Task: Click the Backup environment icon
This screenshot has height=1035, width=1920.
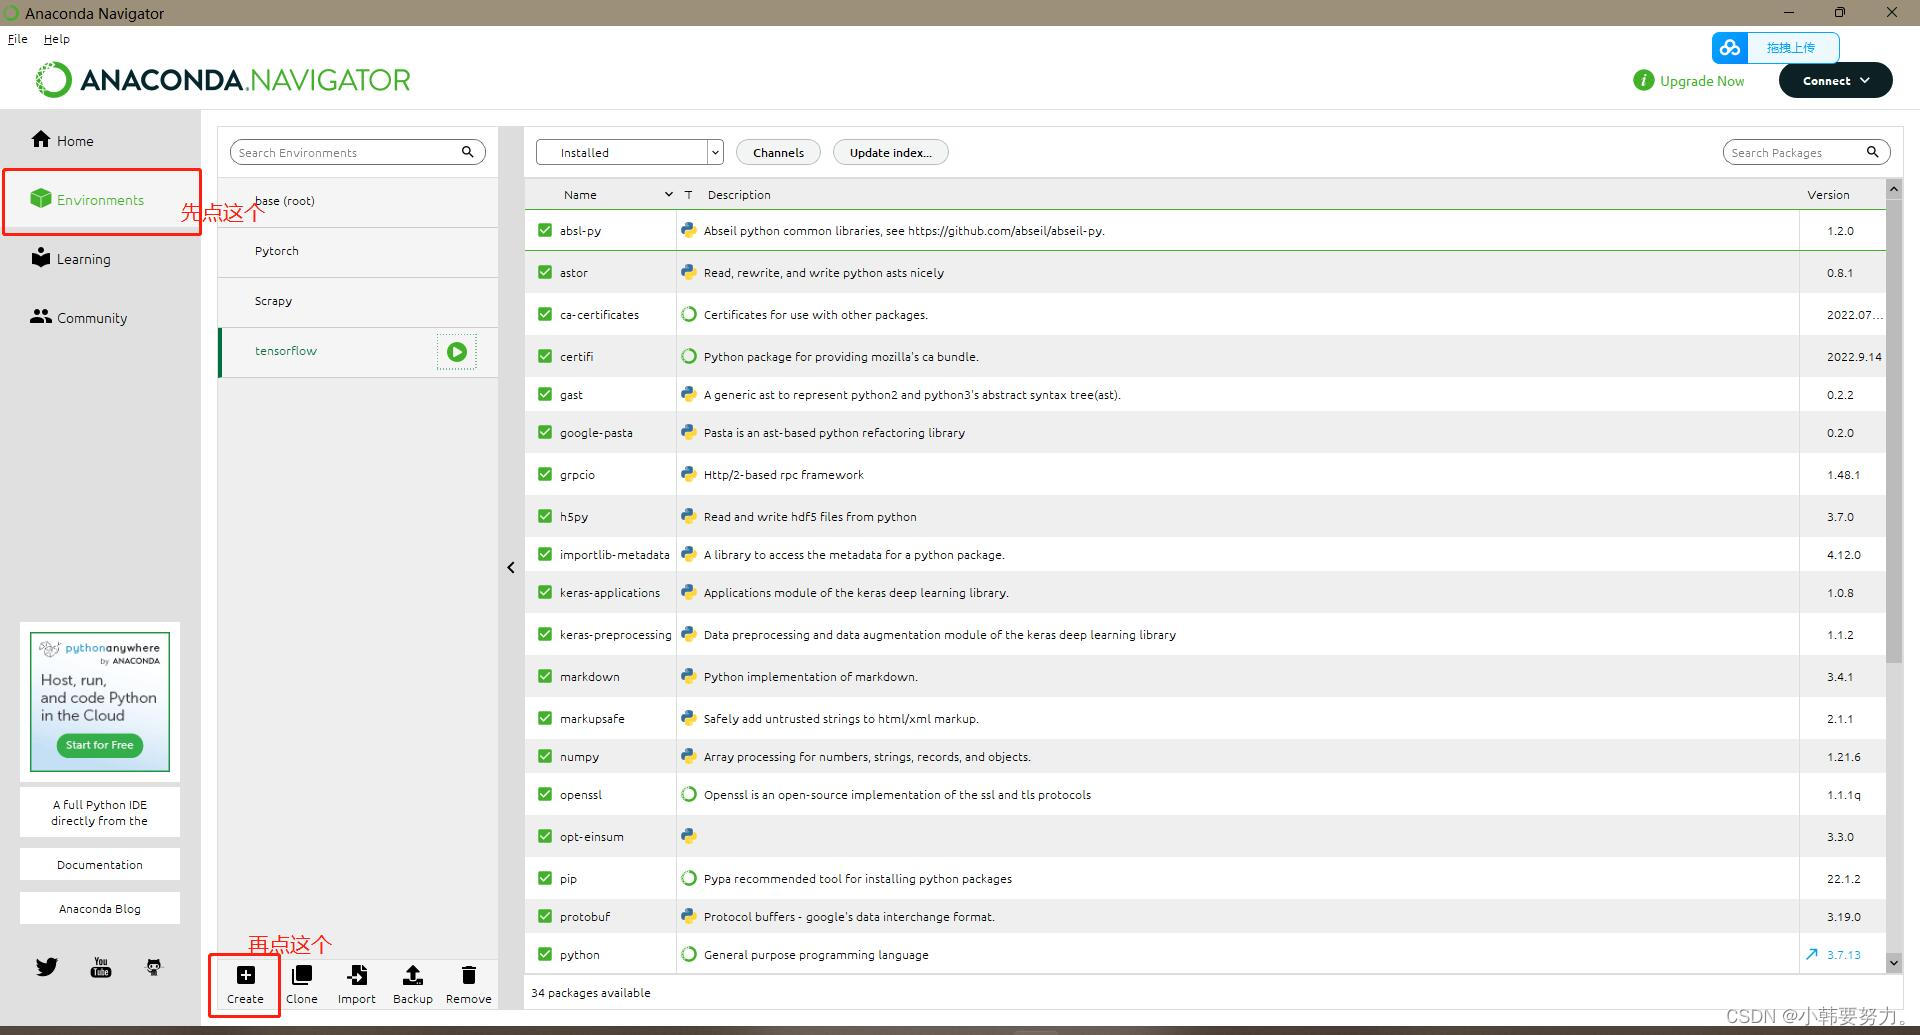Action: (412, 975)
